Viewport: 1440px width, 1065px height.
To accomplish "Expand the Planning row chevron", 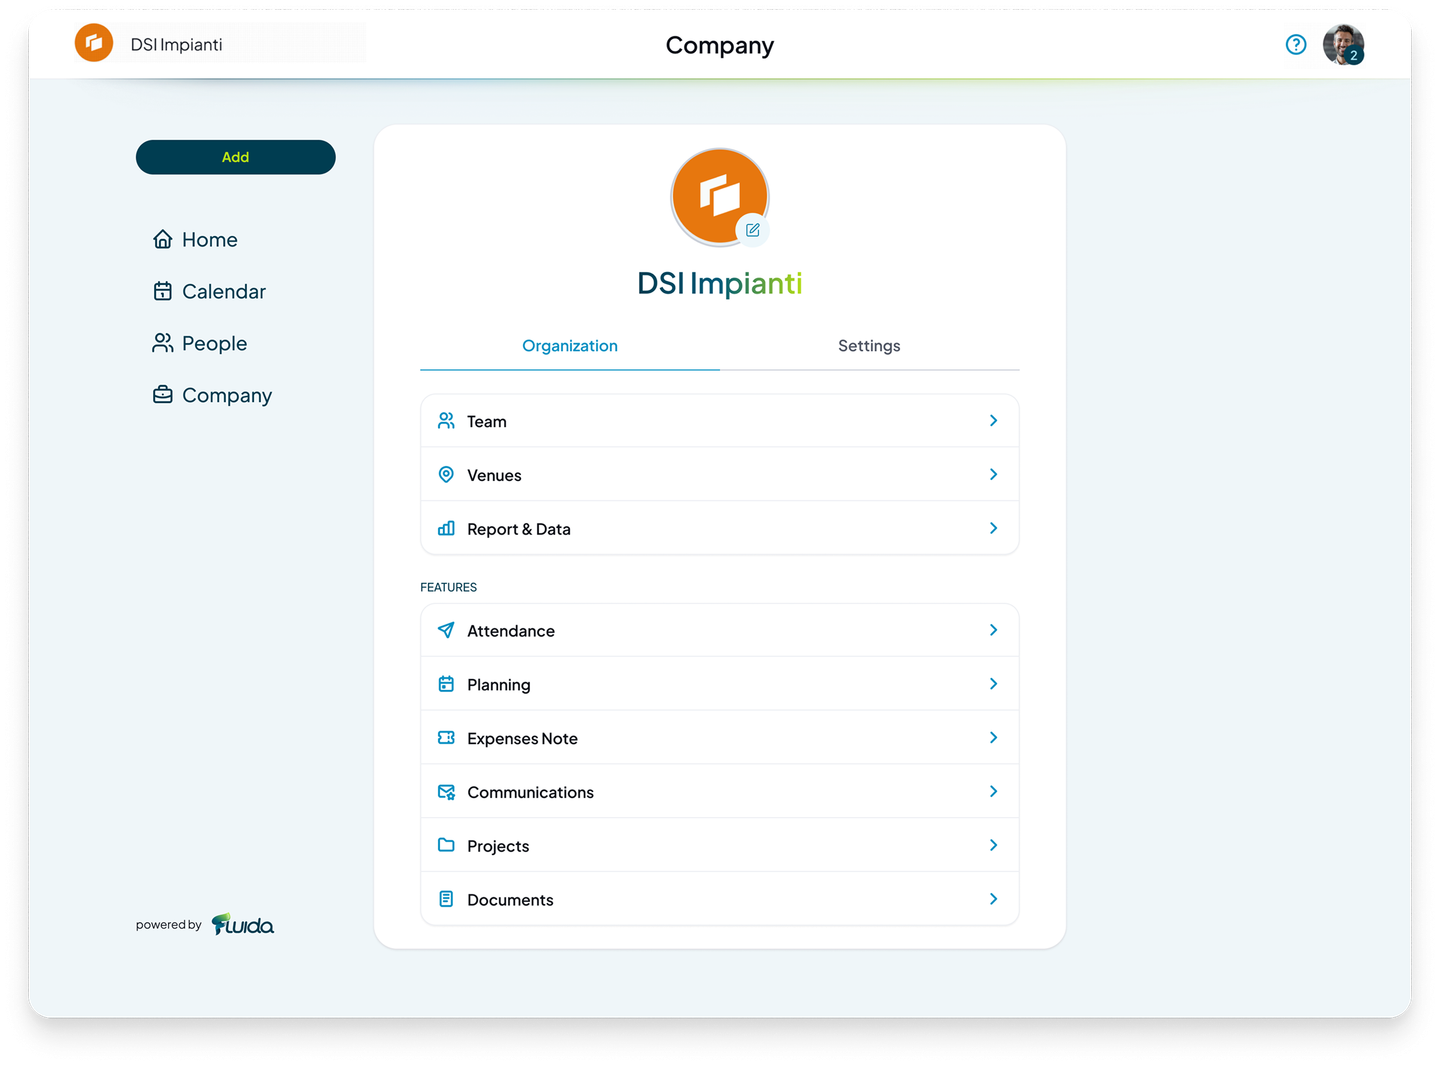I will [x=993, y=684].
